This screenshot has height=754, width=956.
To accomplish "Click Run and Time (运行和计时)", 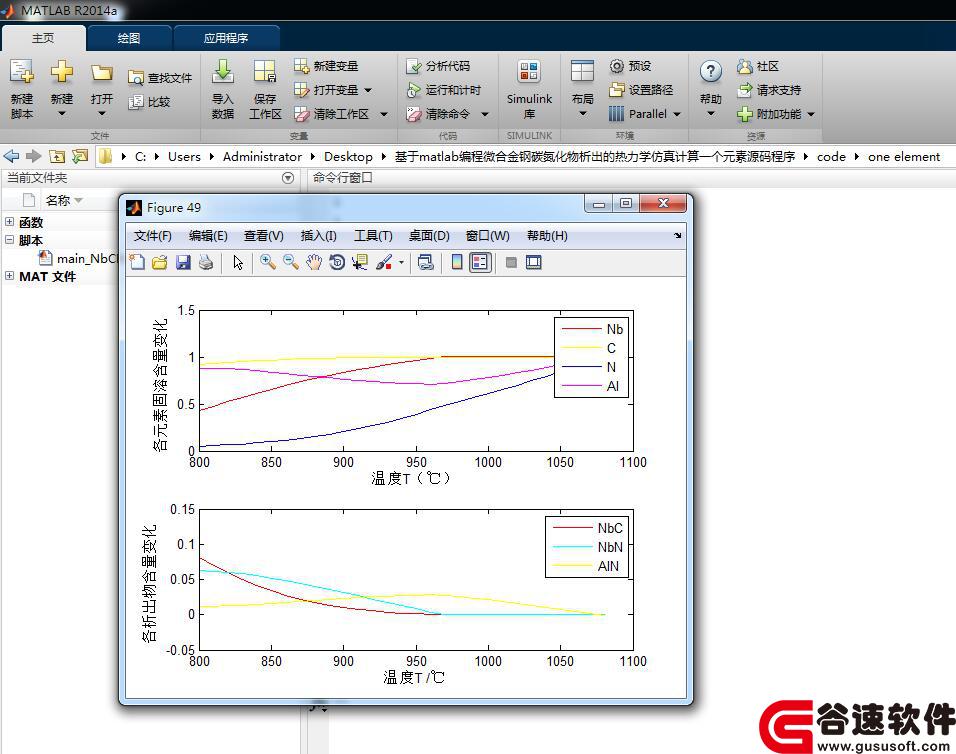I will tap(444, 90).
